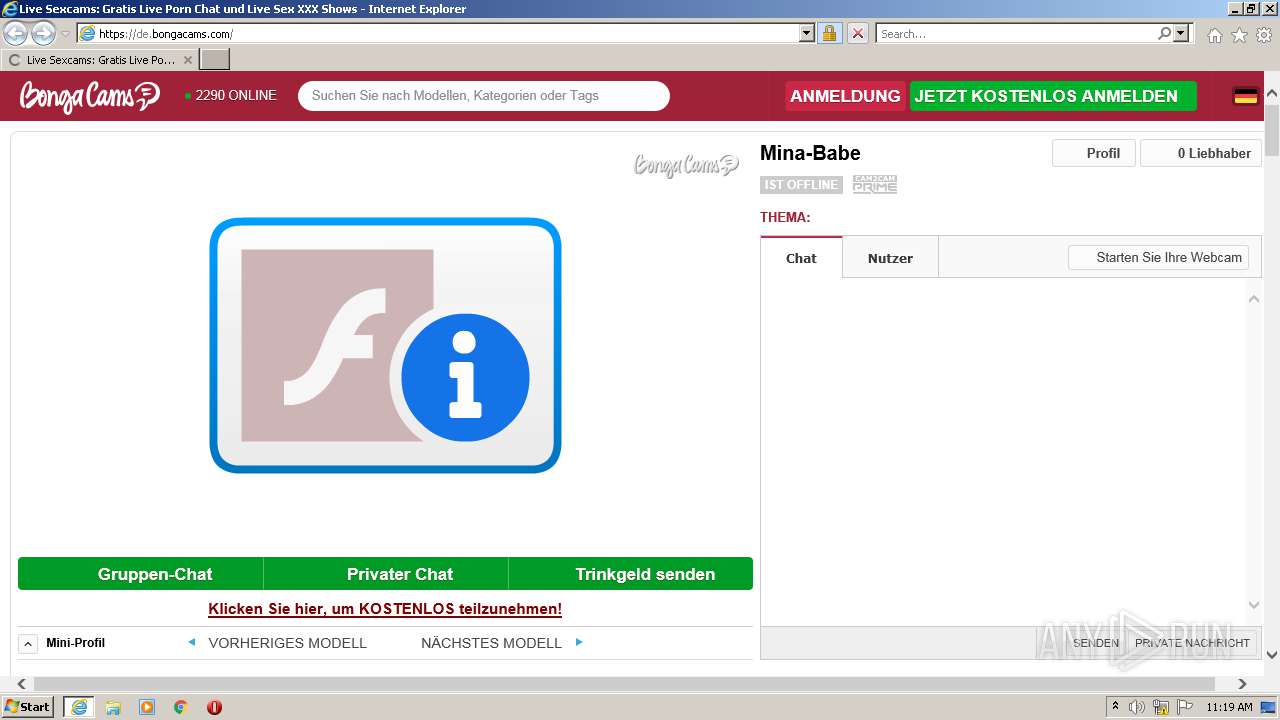Screen dimensions: 1280x720
Task: Click Starten Sie Ihre Webcam
Action: [1158, 257]
